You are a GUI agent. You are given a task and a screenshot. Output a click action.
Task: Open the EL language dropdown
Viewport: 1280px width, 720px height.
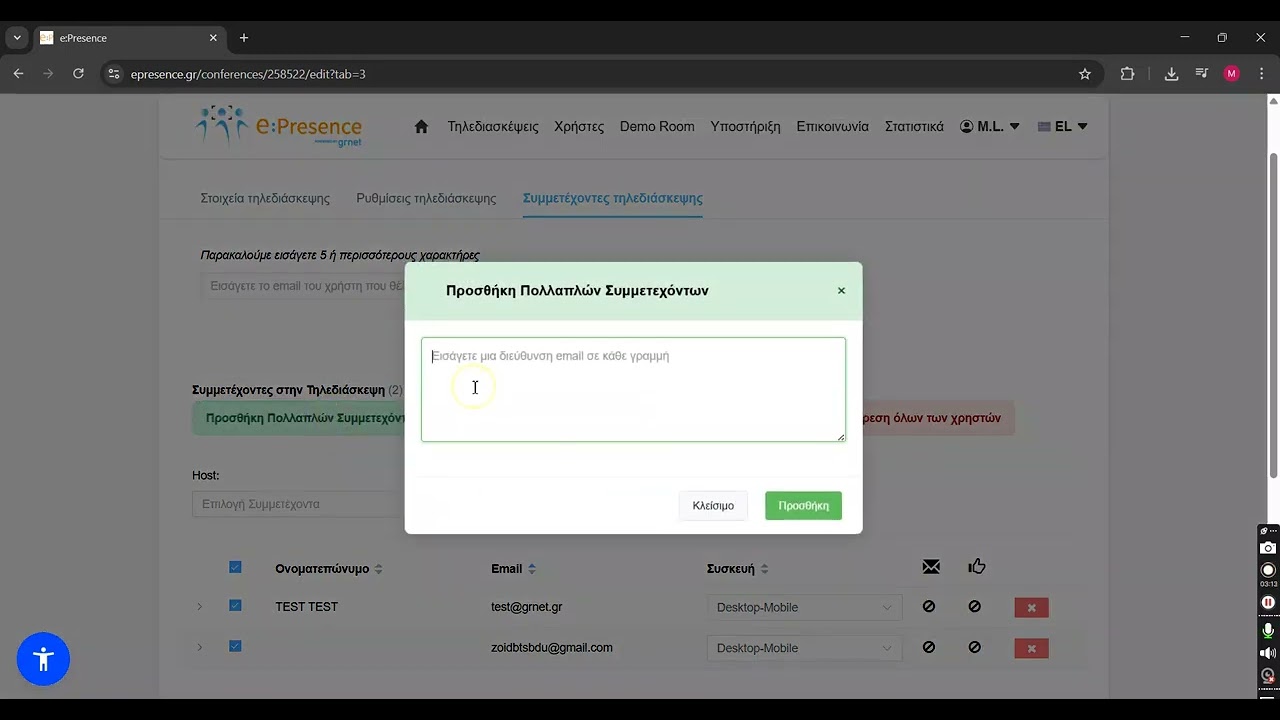[1063, 127]
